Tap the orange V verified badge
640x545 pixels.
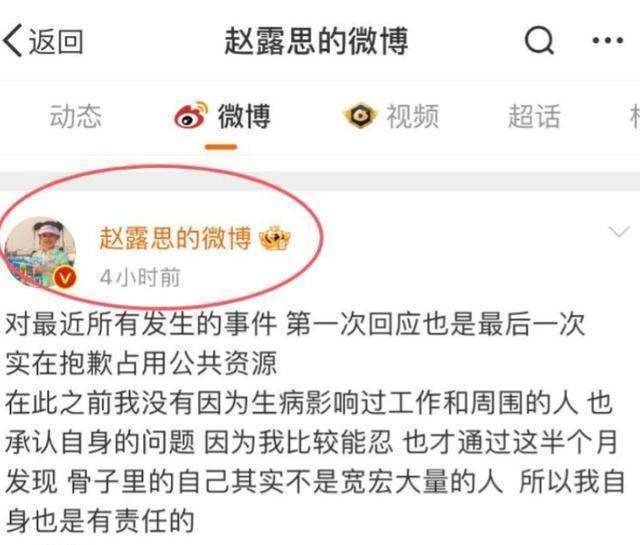pyautogui.click(x=65, y=278)
